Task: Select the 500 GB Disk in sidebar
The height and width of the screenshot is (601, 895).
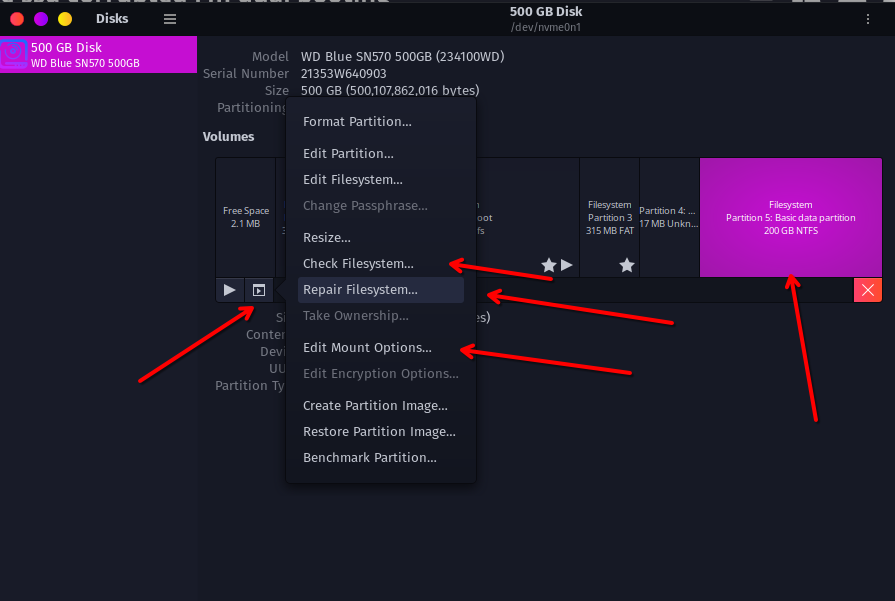Action: [99, 55]
